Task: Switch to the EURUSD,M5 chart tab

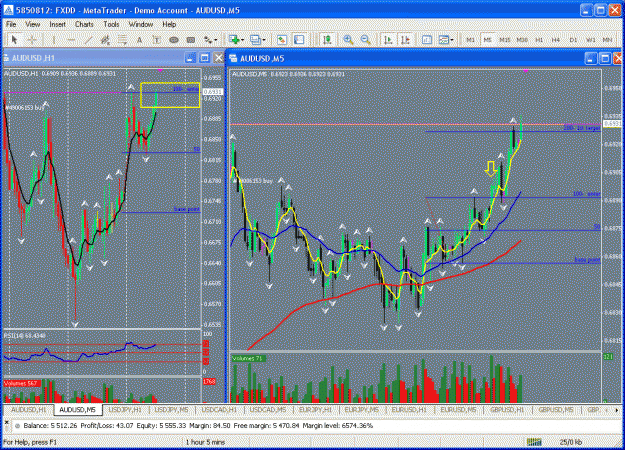Action: pyautogui.click(x=458, y=410)
